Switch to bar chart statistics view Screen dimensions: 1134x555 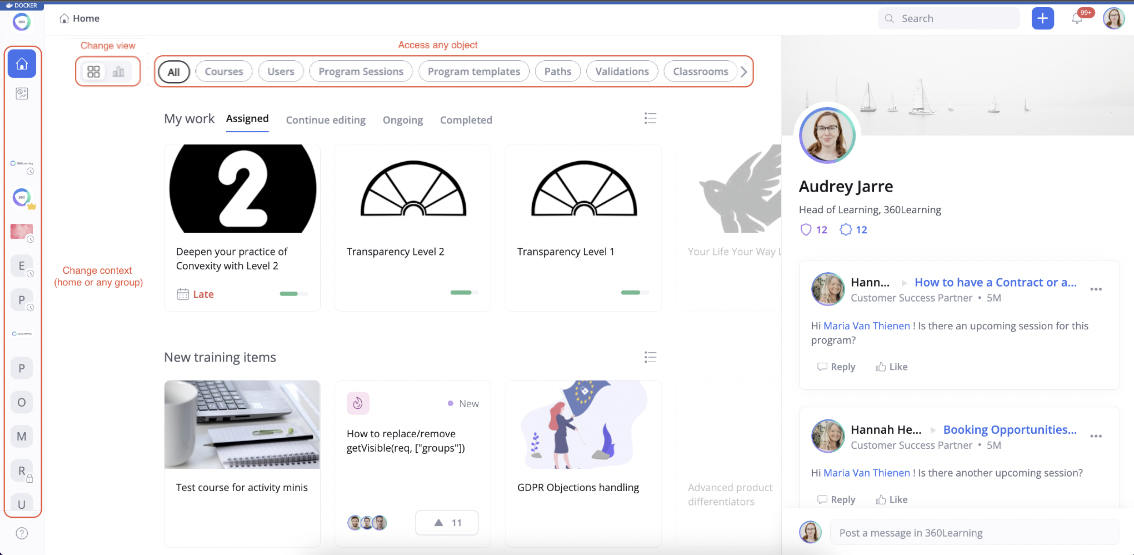(x=119, y=72)
